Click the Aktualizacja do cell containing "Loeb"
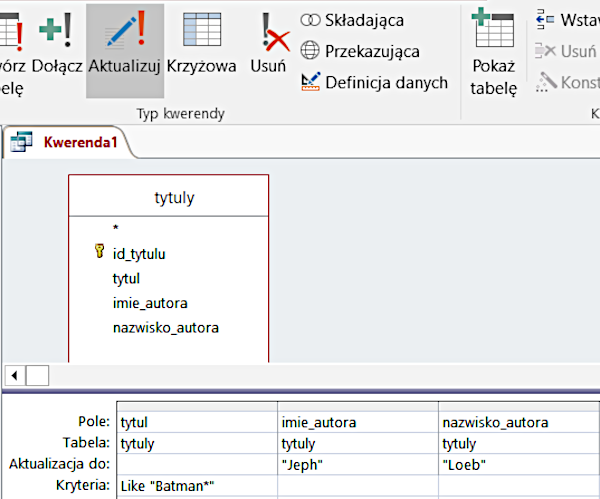The height and width of the screenshot is (499, 600). click(518, 464)
